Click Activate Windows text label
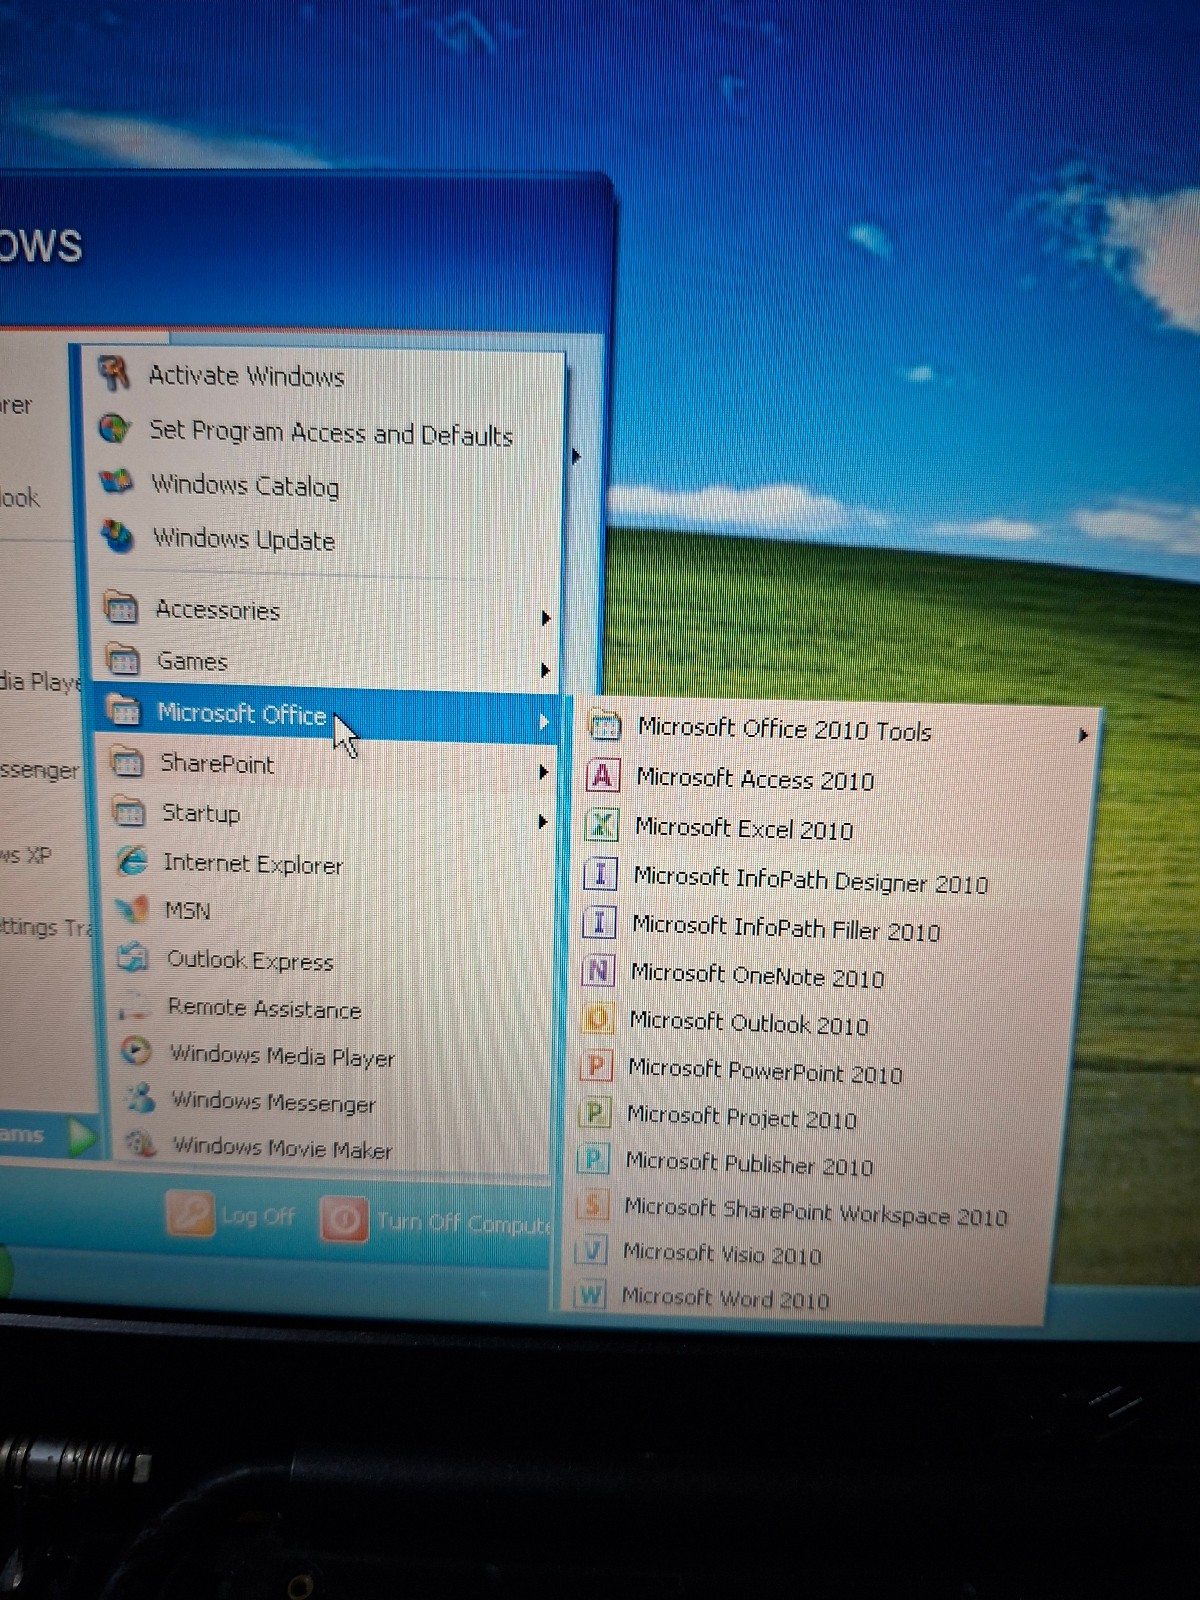The height and width of the screenshot is (1600, 1200). 246,375
